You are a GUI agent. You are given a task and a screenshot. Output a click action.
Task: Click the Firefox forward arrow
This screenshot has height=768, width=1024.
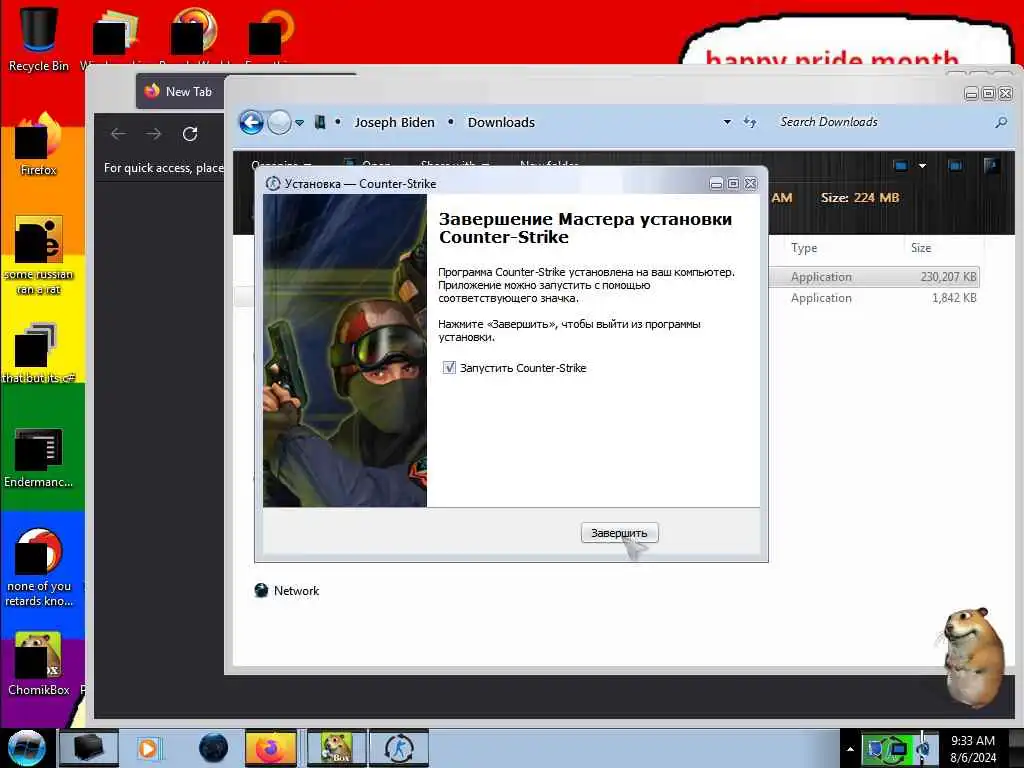[153, 134]
